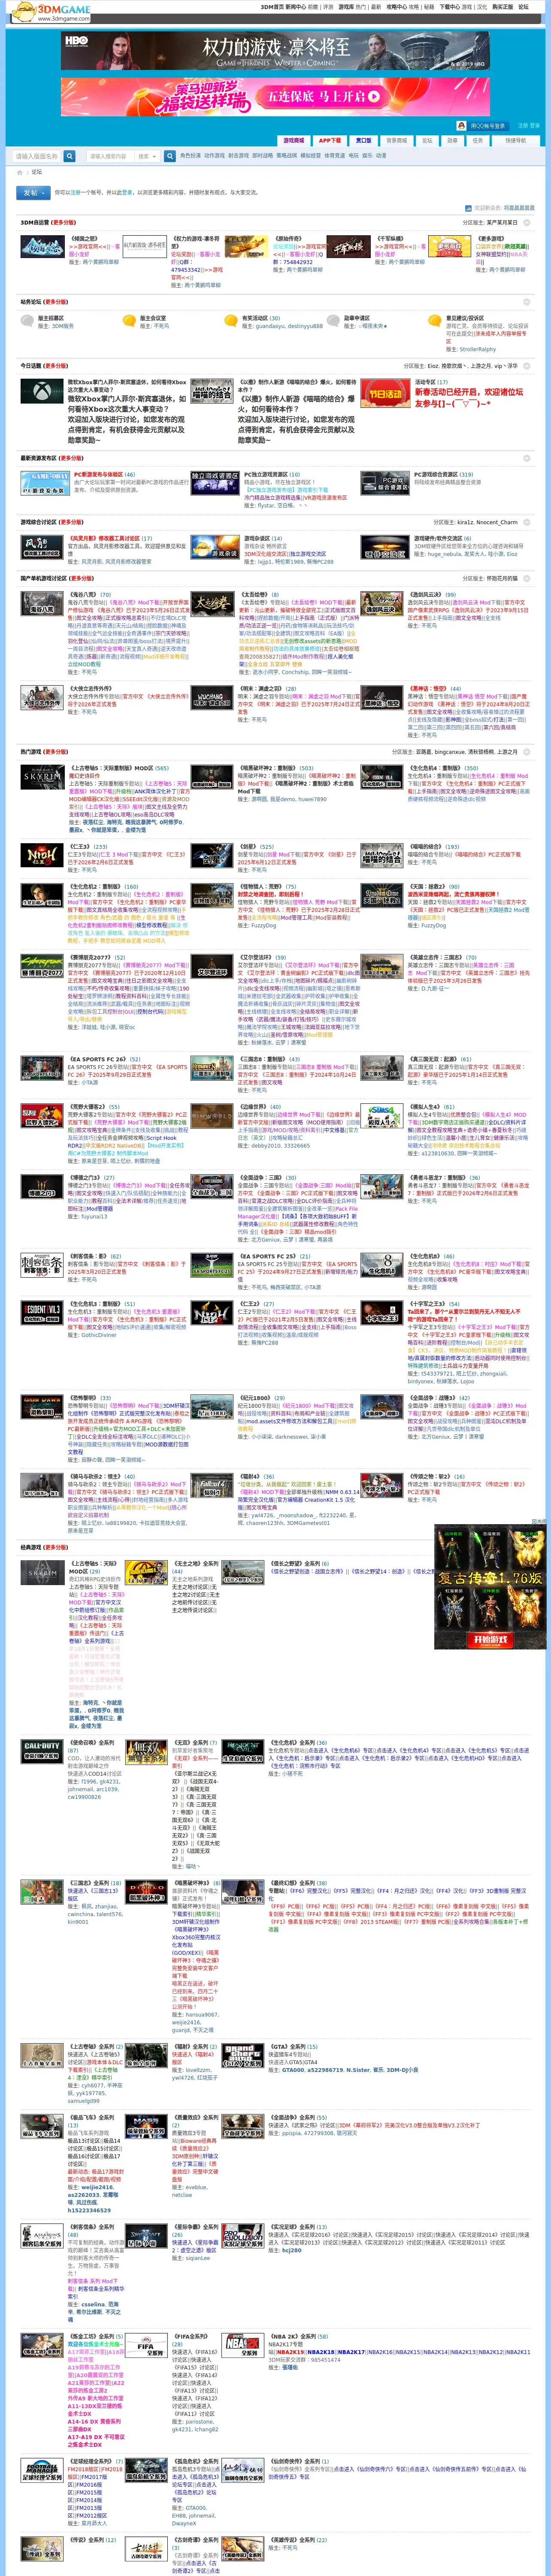Open the 生化危机3:重制版 Resident Evil icon

[x=42, y=1312]
